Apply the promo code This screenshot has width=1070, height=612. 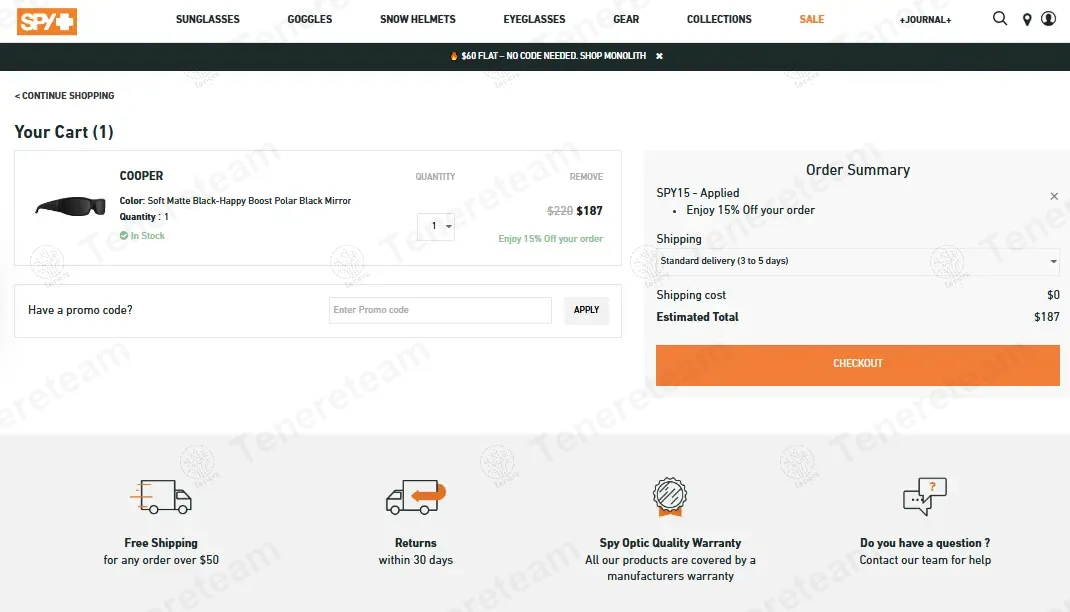tap(586, 310)
